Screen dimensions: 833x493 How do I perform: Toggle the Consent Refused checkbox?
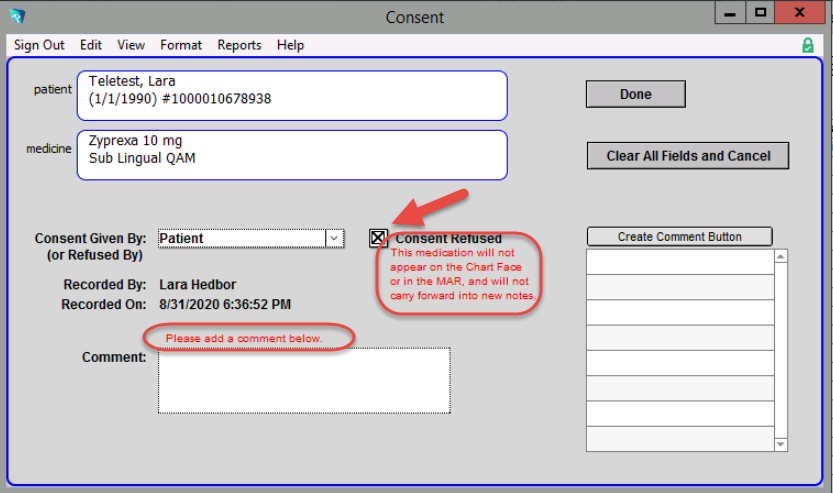(378, 238)
